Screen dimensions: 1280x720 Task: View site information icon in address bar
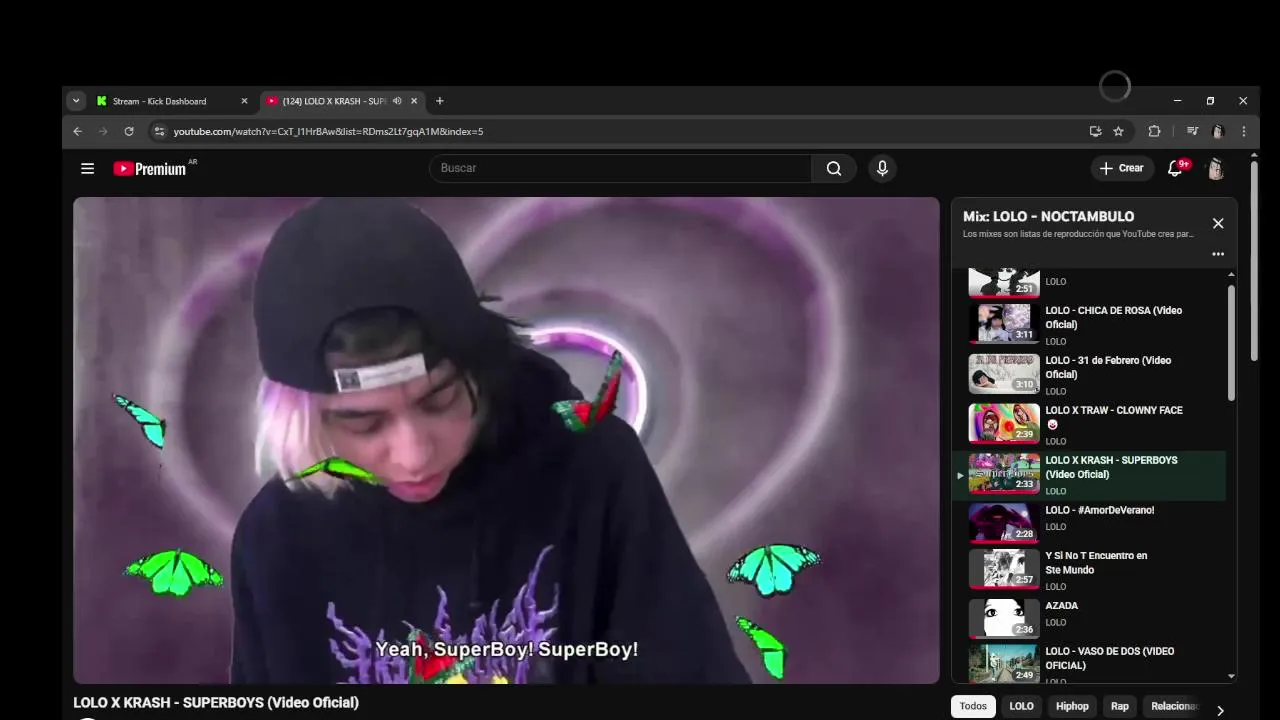tap(158, 131)
